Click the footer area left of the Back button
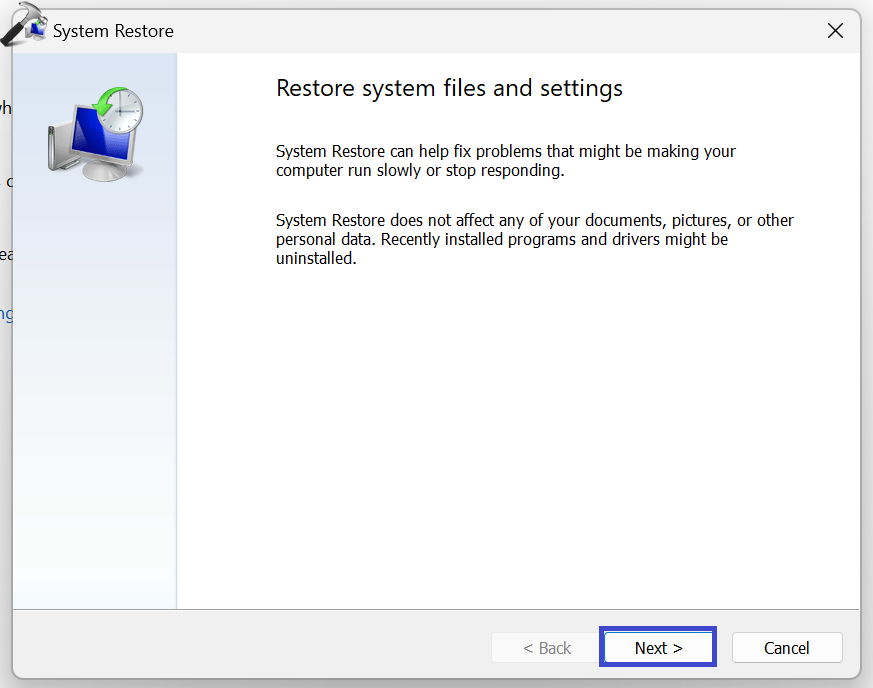This screenshot has width=873, height=688. [x=250, y=648]
